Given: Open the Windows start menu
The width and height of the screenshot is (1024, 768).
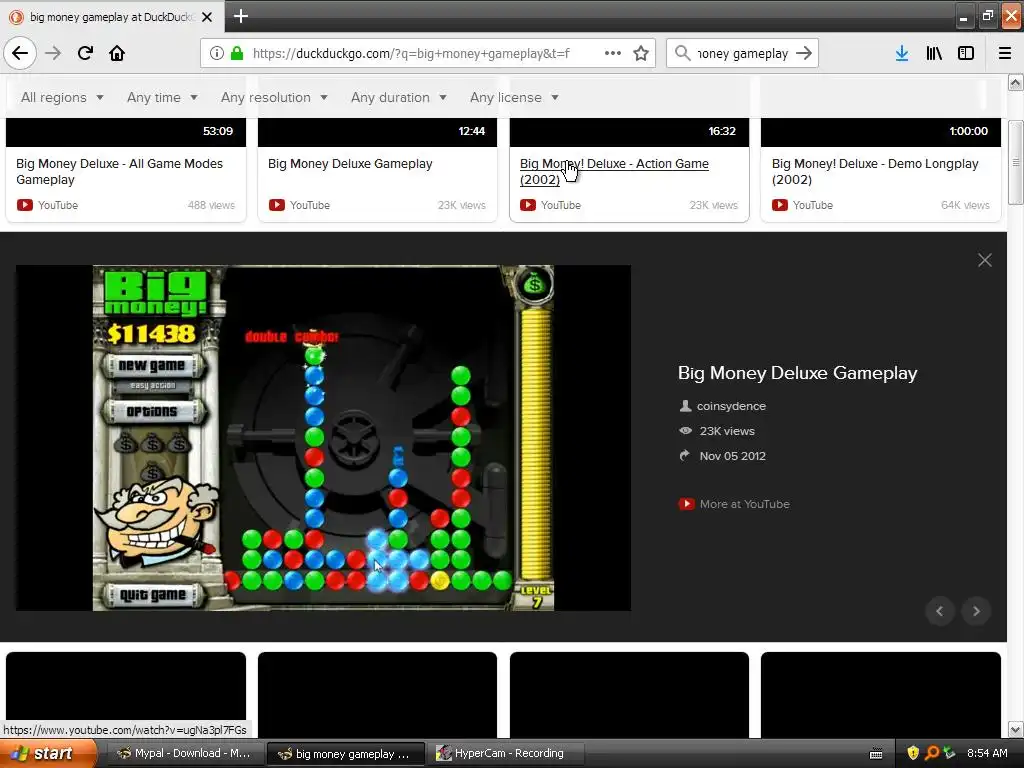Looking at the screenshot, I should pos(47,753).
